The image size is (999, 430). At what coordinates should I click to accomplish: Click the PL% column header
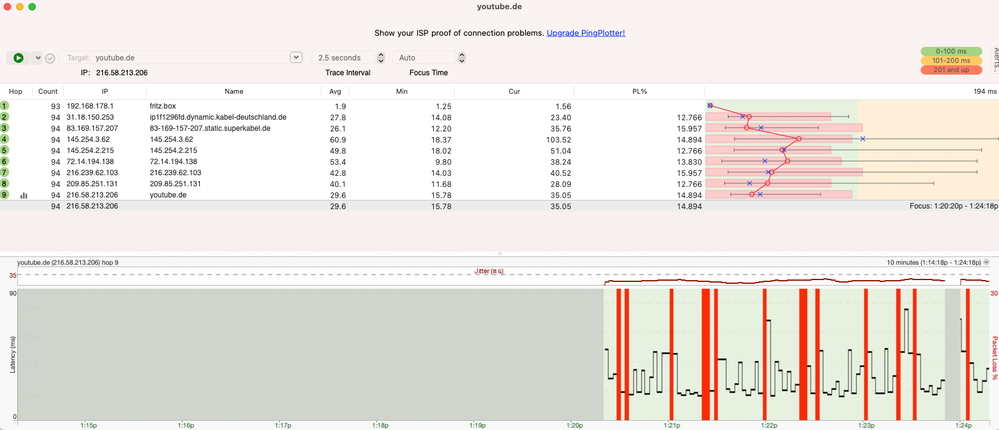(x=639, y=92)
